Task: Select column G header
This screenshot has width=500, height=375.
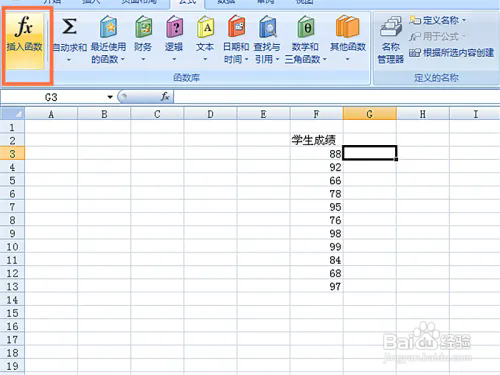Action: (370, 114)
